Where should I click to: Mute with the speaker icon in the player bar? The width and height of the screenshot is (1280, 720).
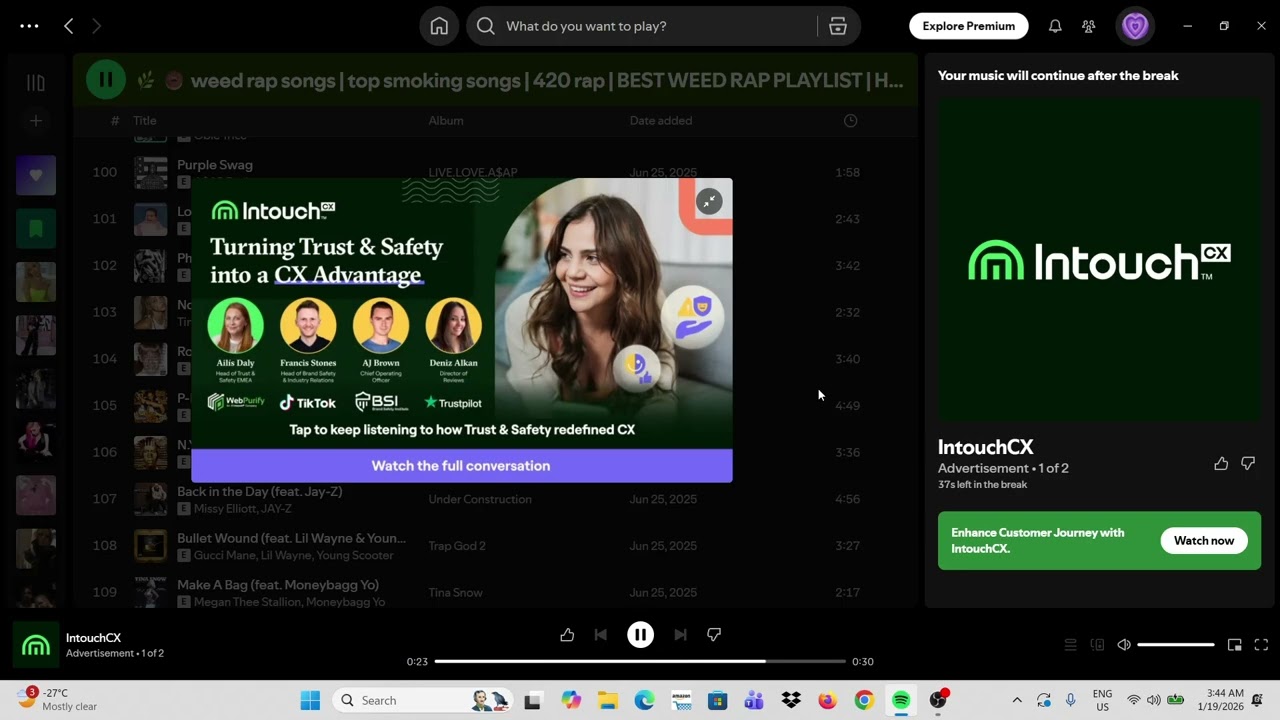coord(1124,645)
